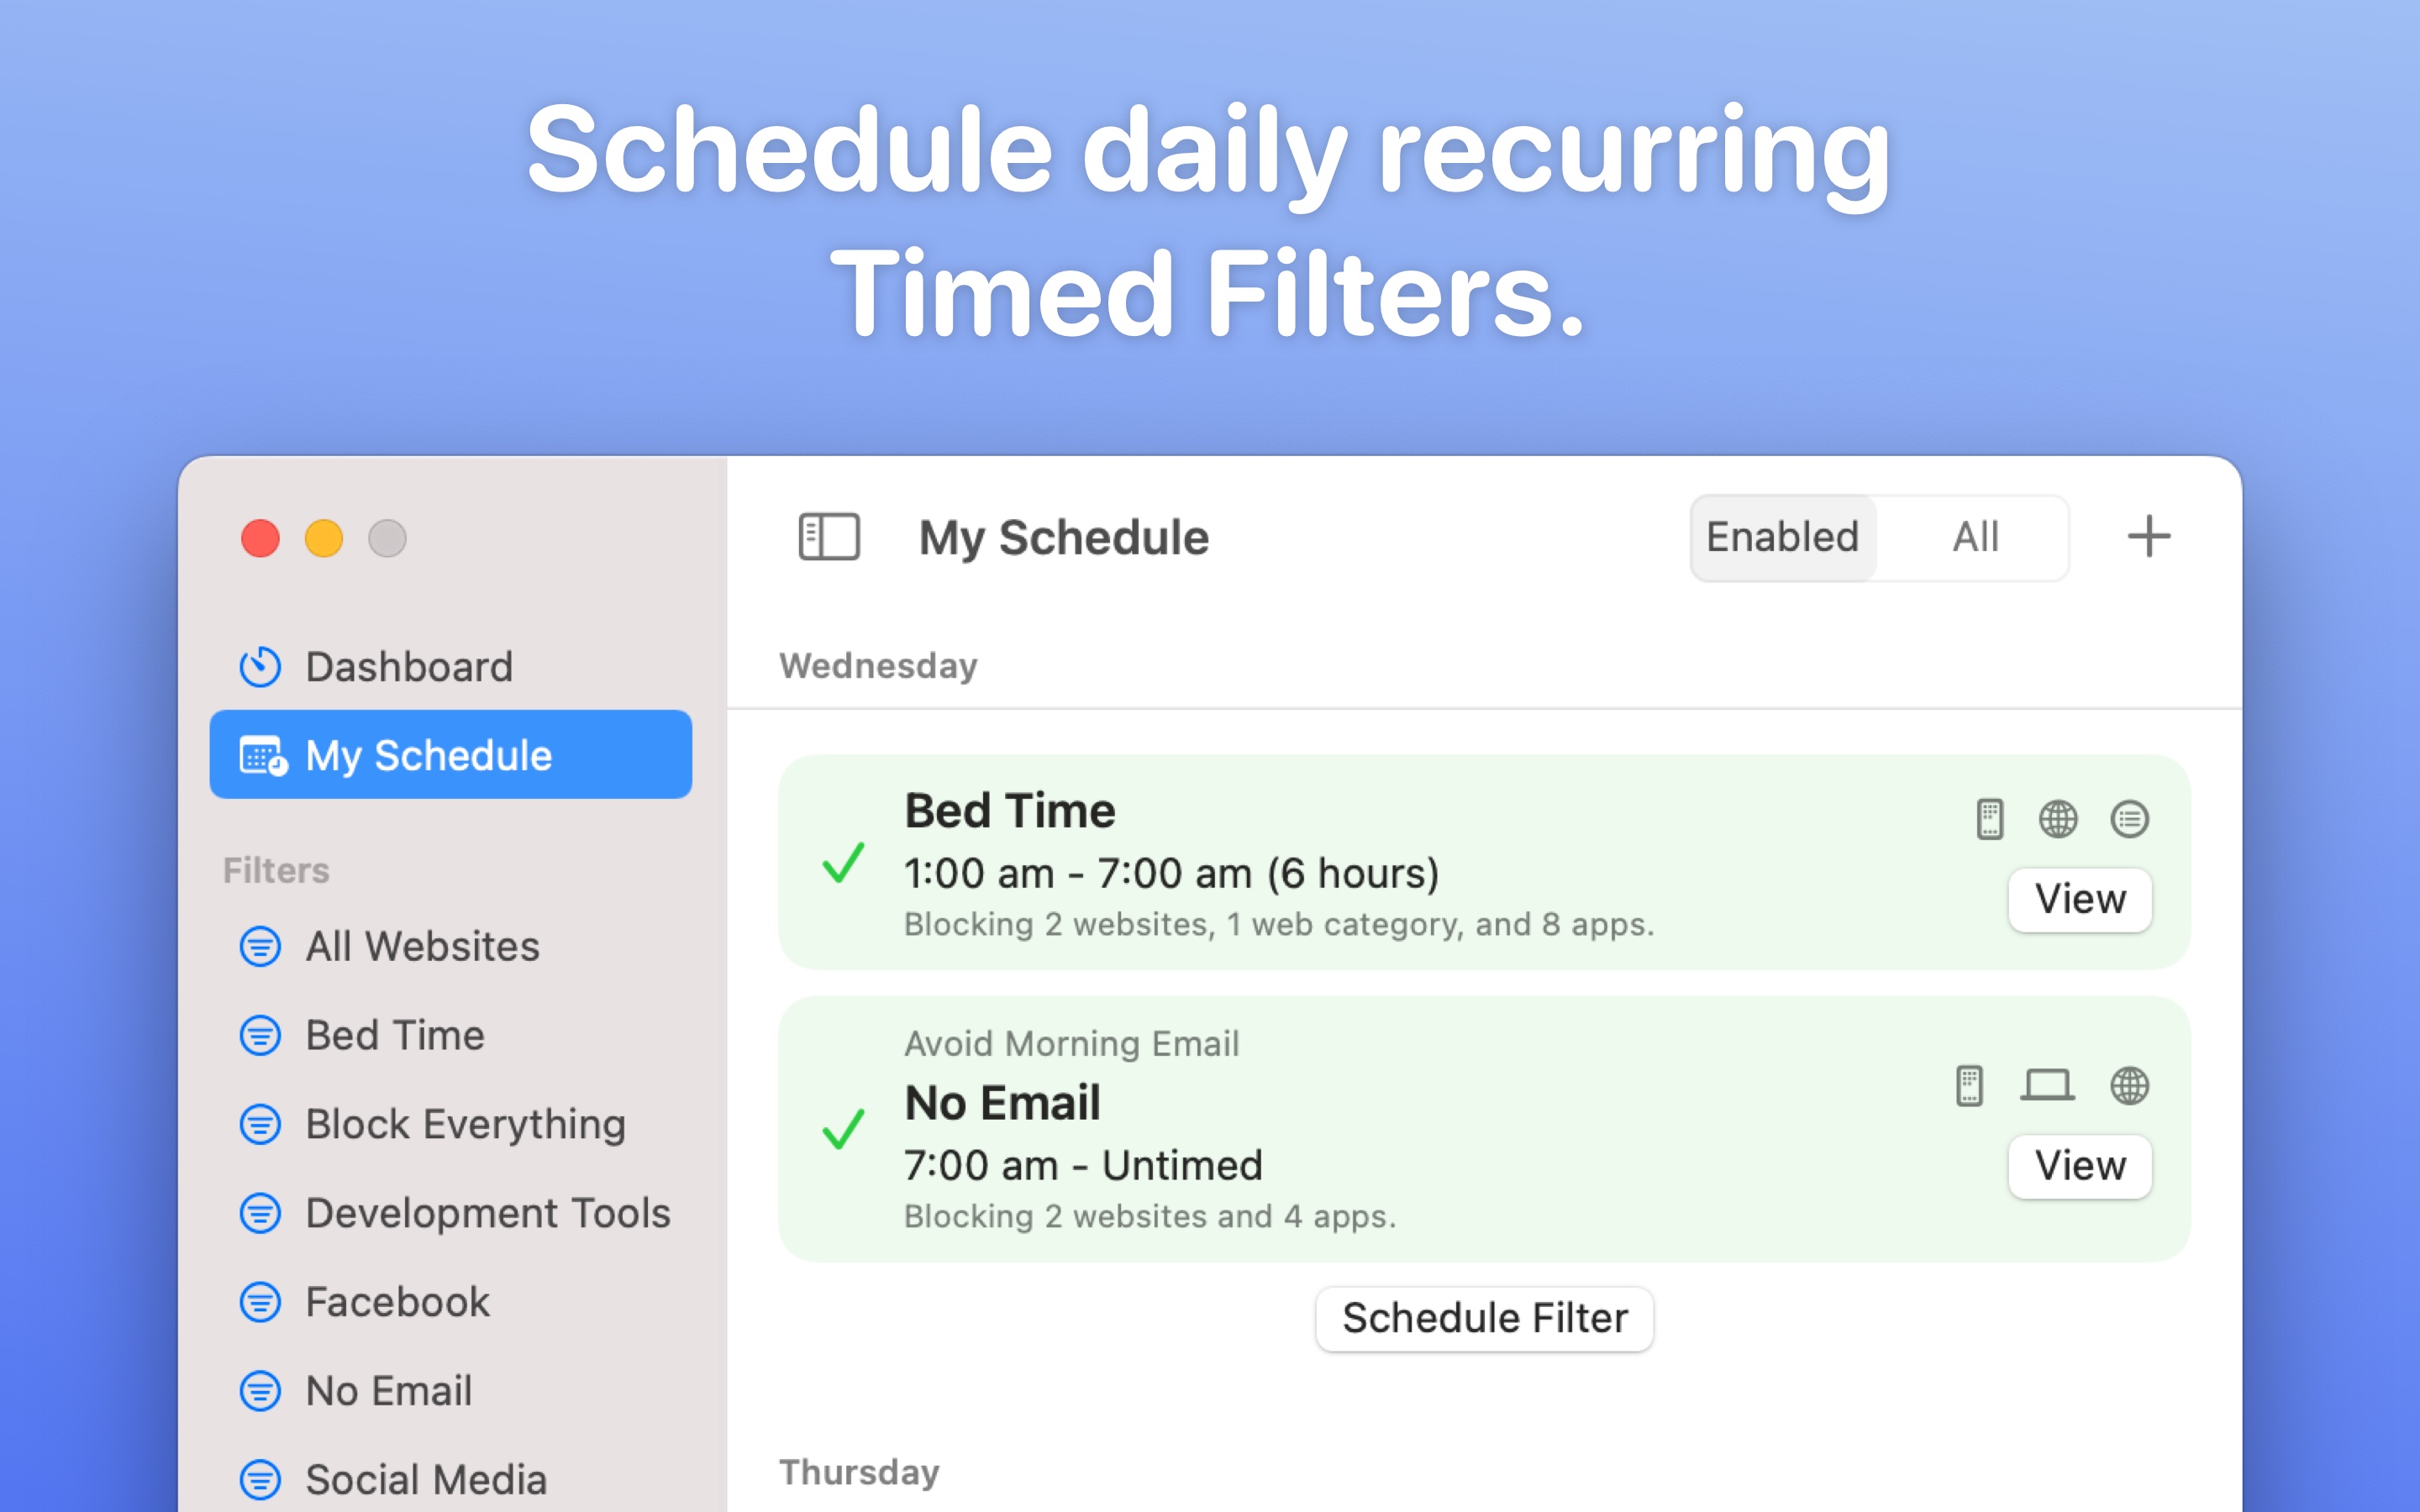Toggle the Bed Time green checkmark
Viewport: 2420px width, 1512px height.
pos(843,862)
